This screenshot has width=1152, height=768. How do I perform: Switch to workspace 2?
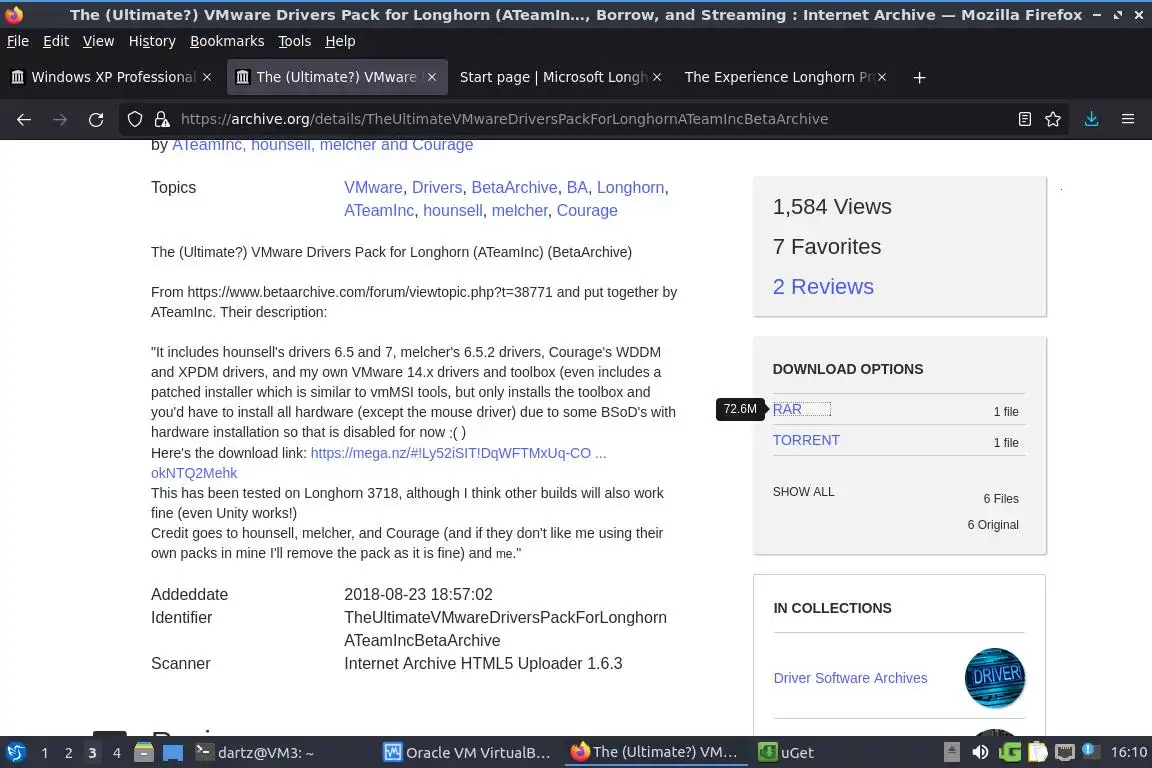point(68,753)
